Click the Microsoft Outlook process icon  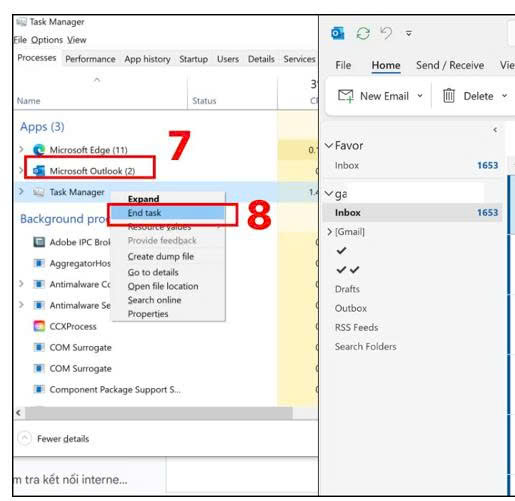tap(39, 171)
